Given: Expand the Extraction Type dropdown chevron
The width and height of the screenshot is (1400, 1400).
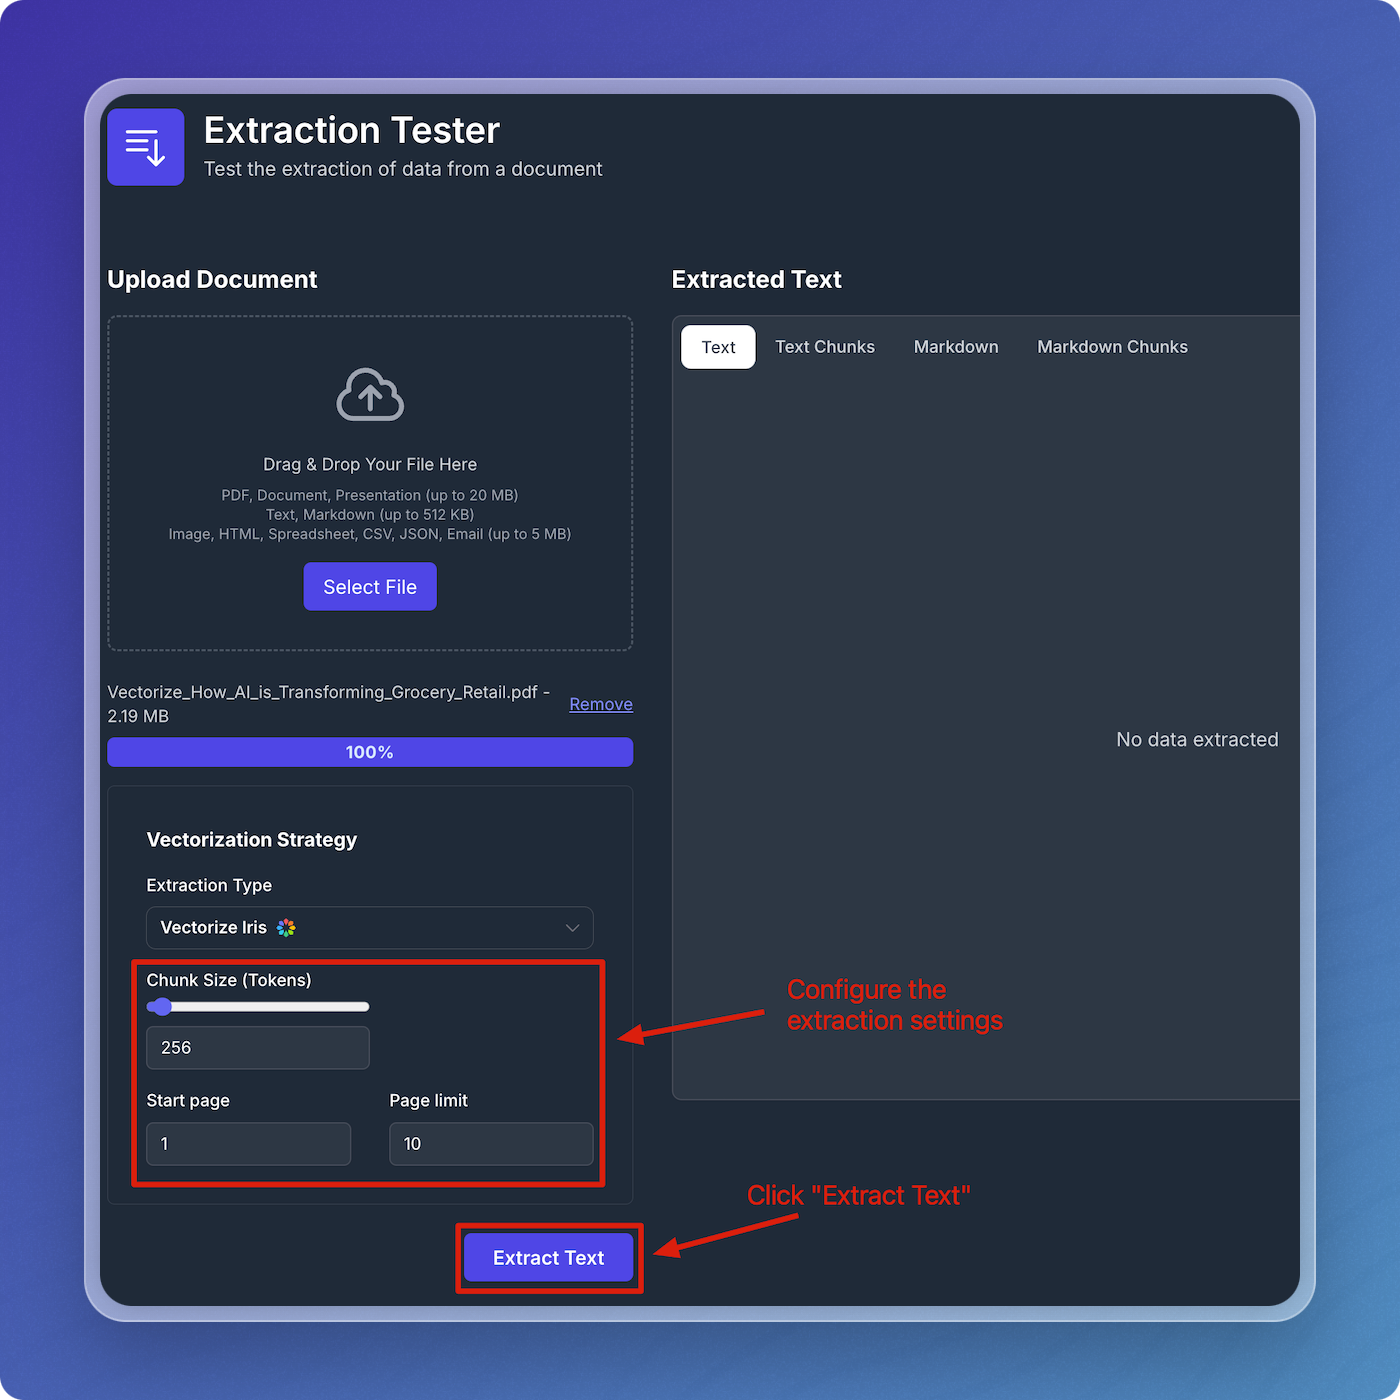Looking at the screenshot, I should tap(572, 928).
